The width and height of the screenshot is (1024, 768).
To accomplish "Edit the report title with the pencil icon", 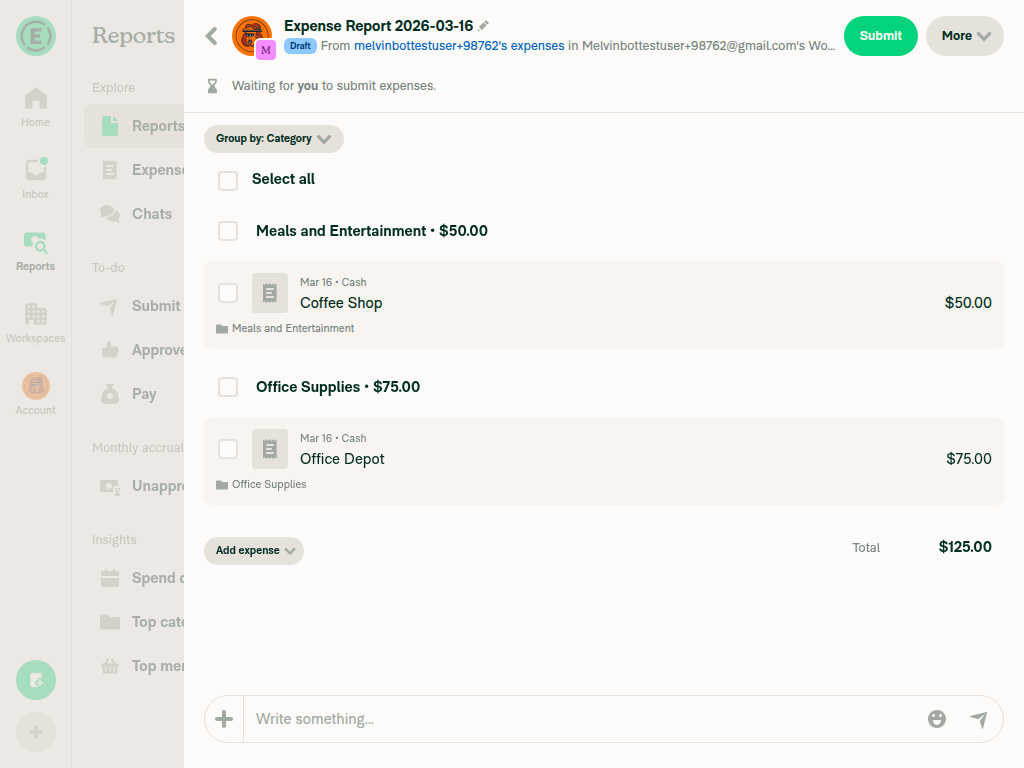I will tap(484, 25).
